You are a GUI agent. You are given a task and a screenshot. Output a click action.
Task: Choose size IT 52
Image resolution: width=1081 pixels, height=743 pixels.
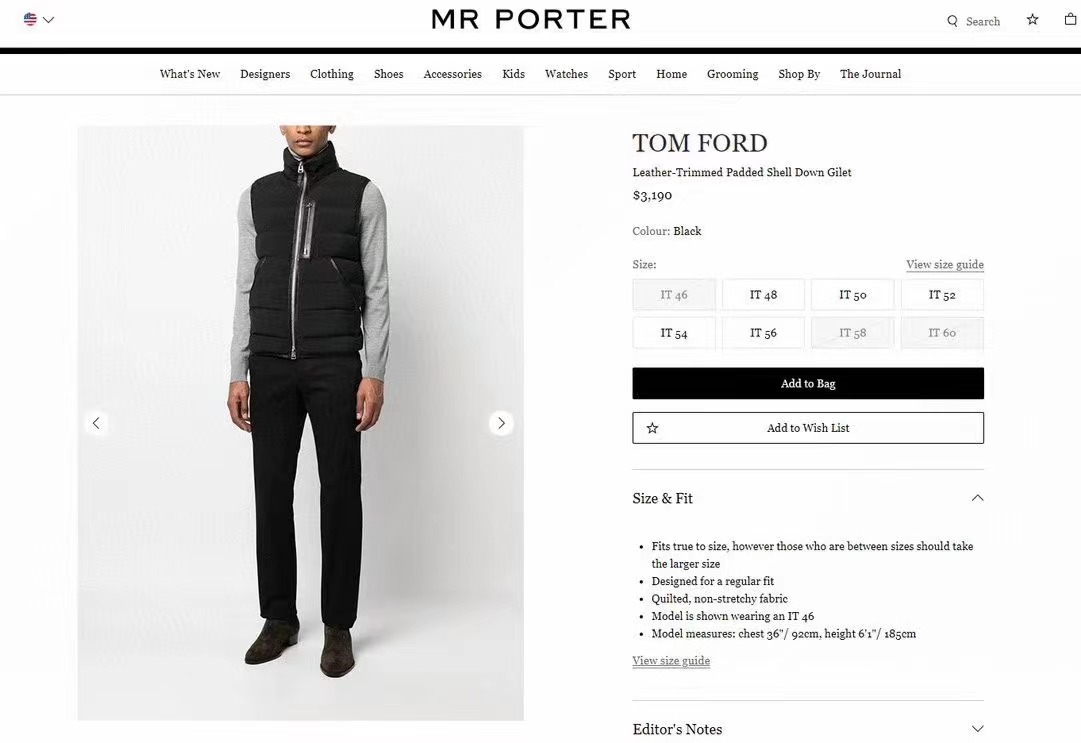pyautogui.click(x=942, y=295)
